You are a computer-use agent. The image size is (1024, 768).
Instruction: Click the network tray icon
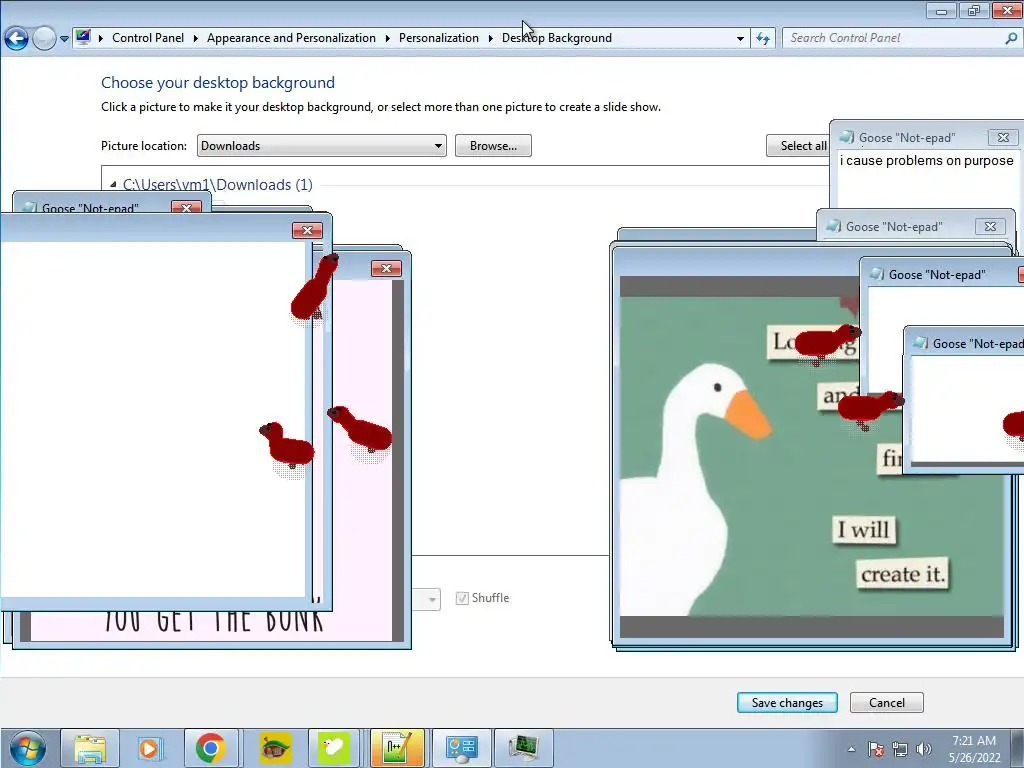(900, 749)
